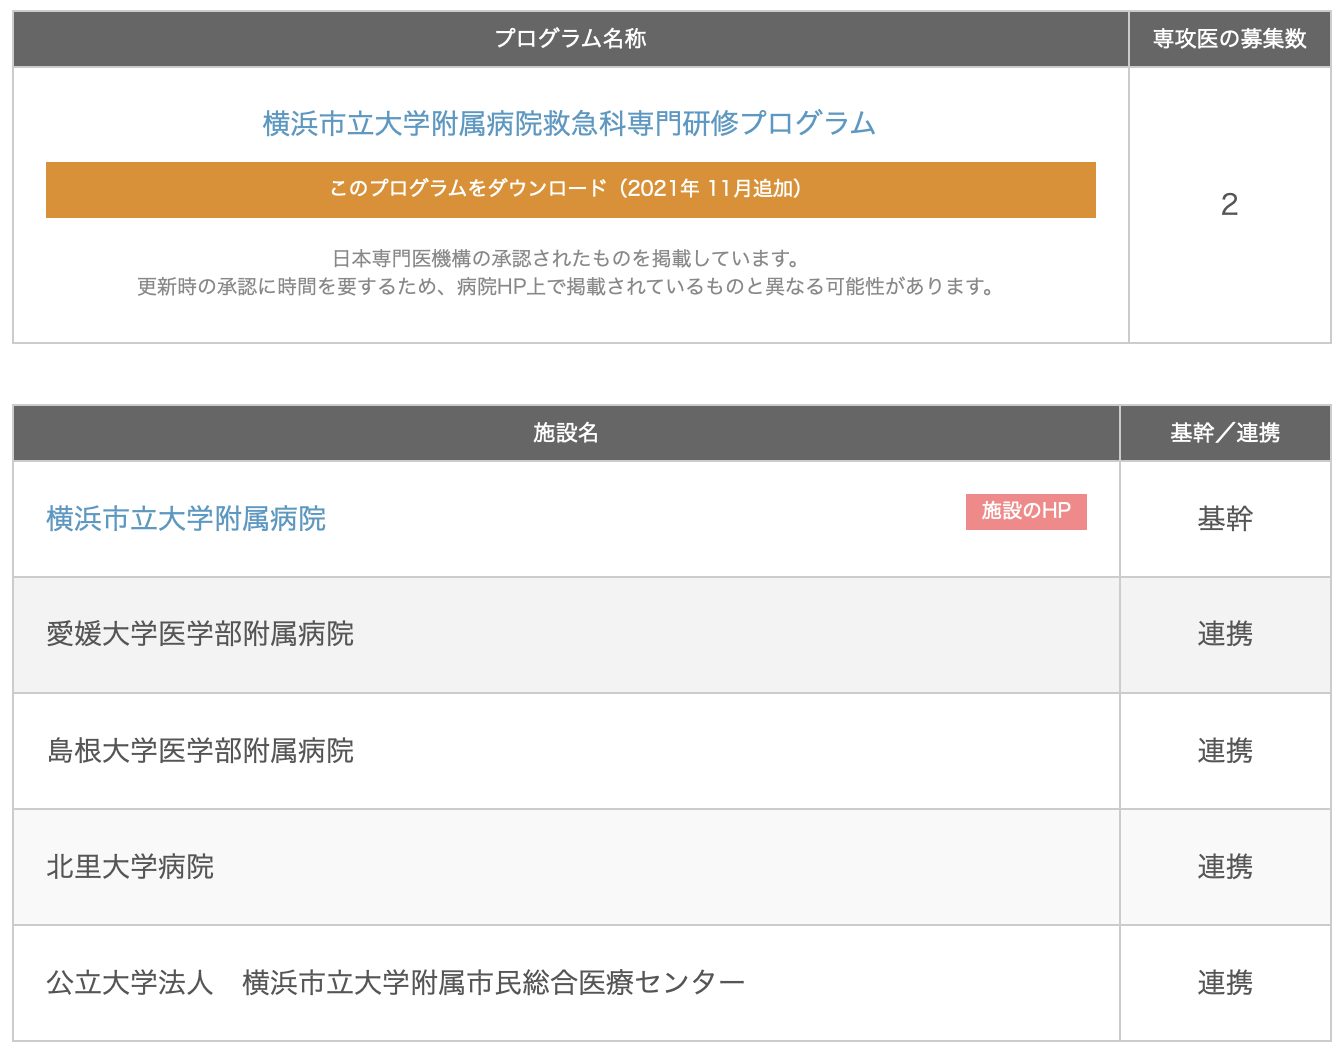1342x1052 pixels.
Task: Click the 日本専門医機構の承認 note text
Action: pyautogui.click(x=566, y=259)
